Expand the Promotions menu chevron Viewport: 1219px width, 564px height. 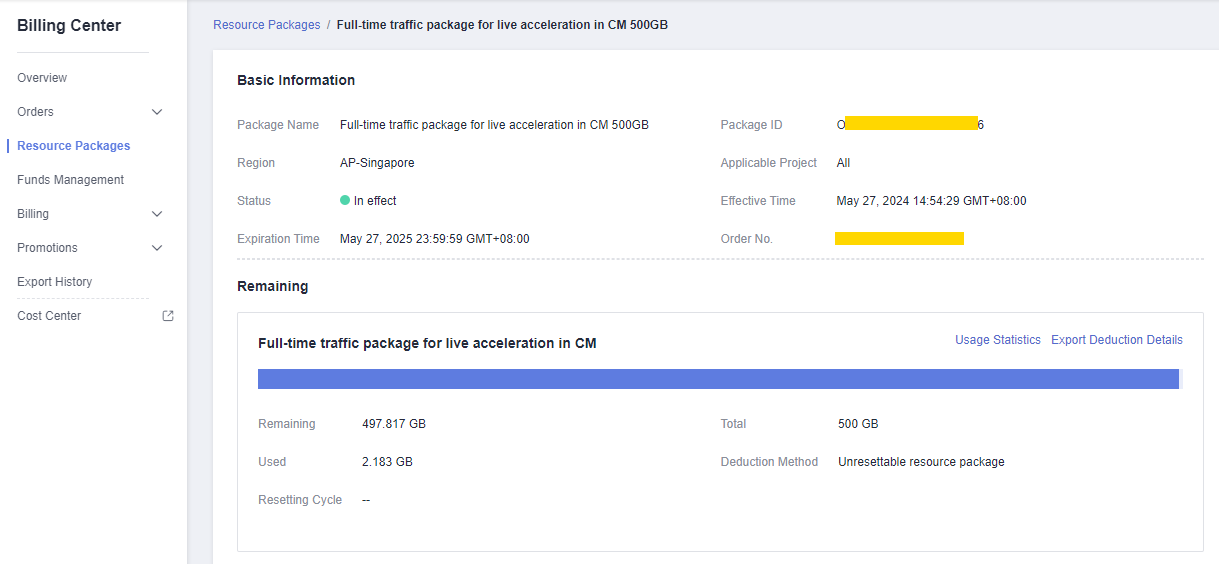tap(157, 248)
